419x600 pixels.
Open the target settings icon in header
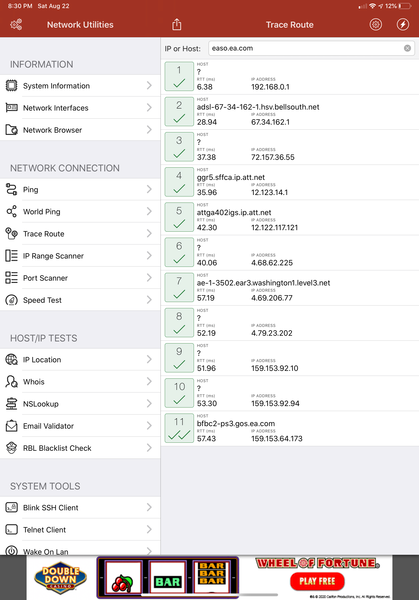376,24
